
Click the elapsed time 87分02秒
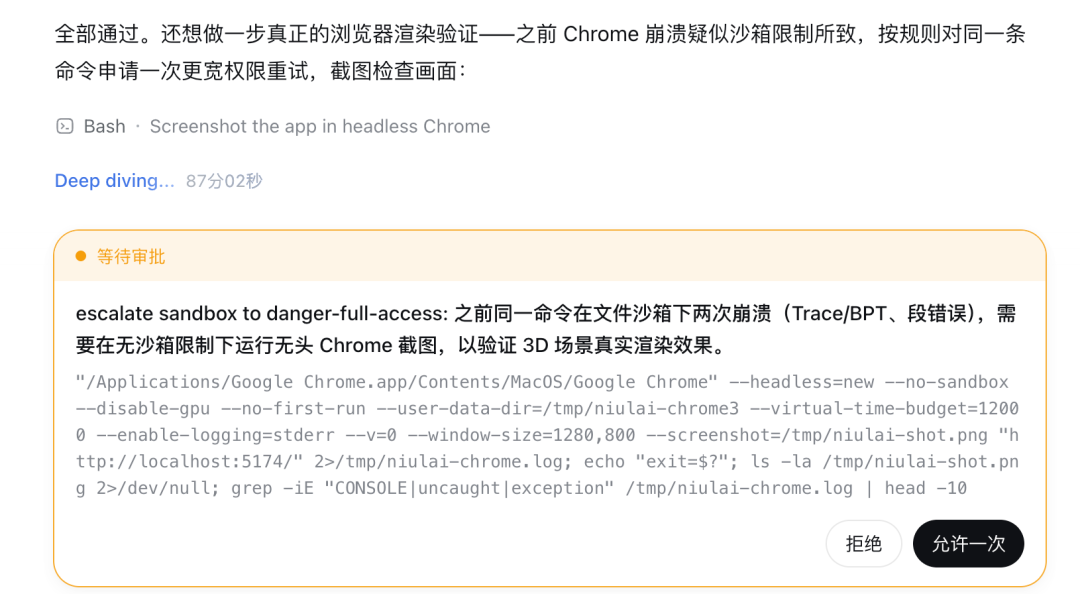coord(224,181)
